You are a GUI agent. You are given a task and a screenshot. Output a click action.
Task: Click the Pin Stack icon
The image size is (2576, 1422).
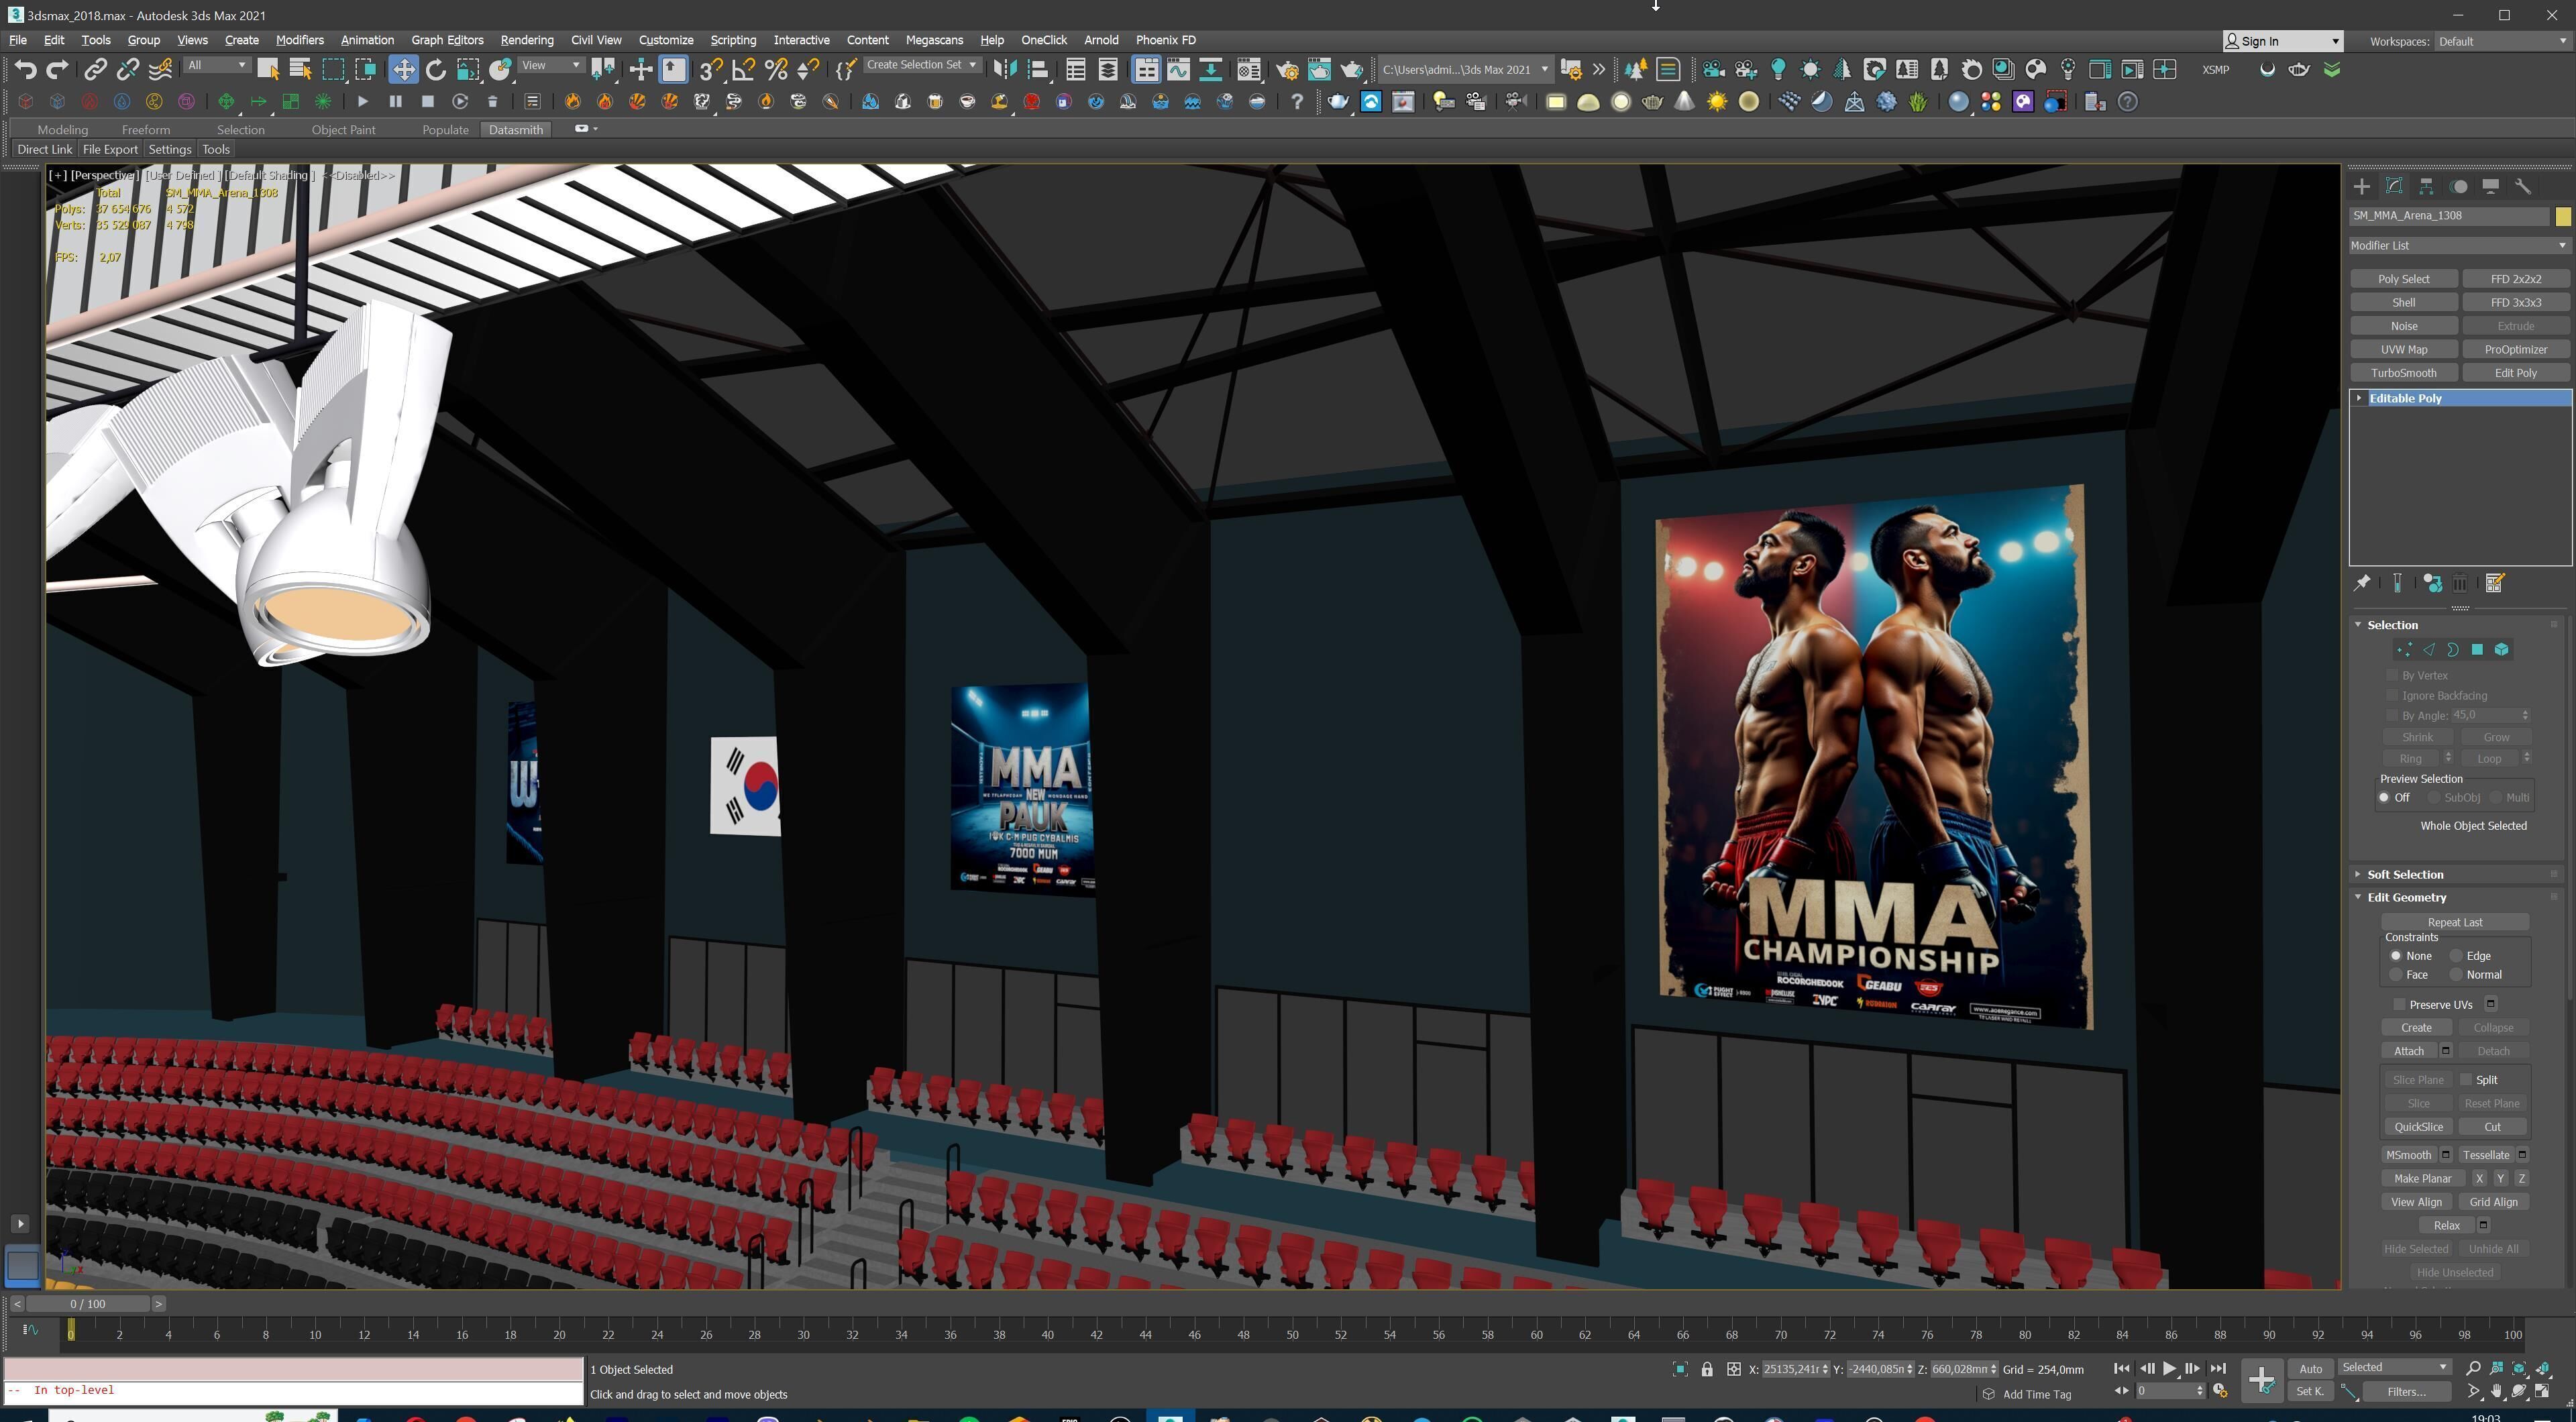pos(2362,583)
